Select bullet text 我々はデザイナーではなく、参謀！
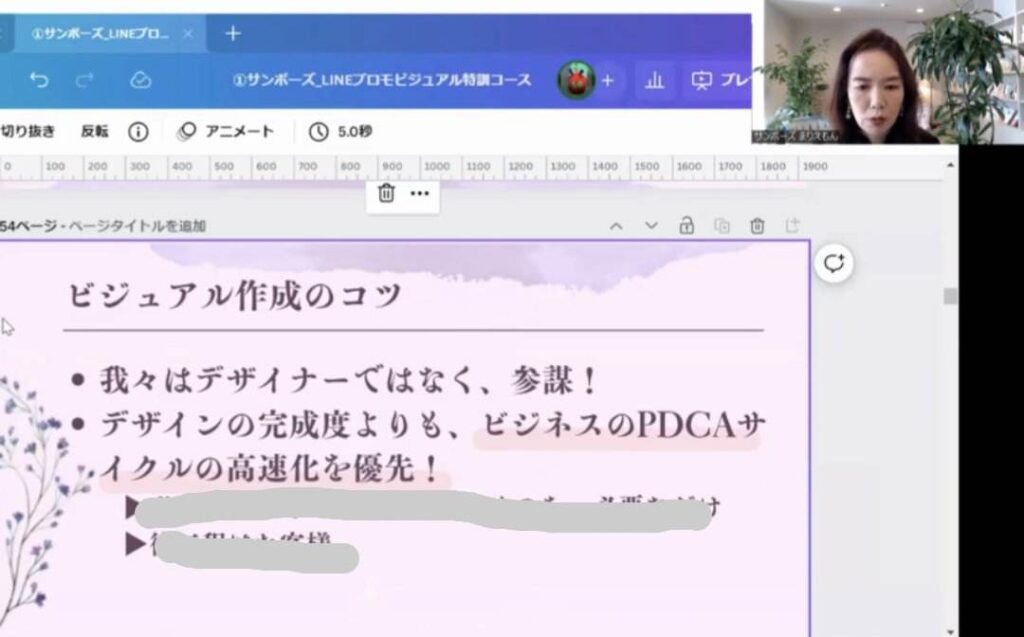The height and width of the screenshot is (637, 1024). point(348,380)
